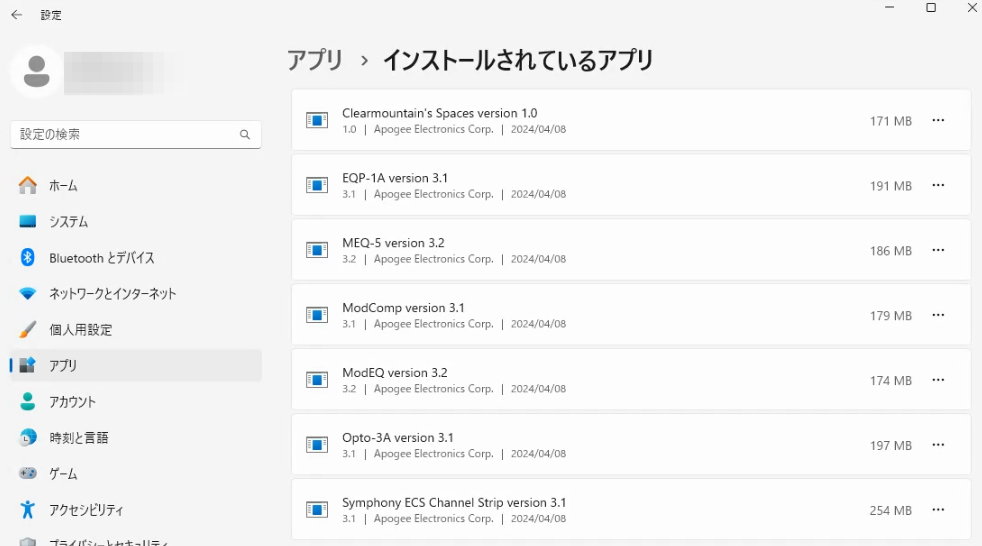Minimize the settings window
This screenshot has height=546, width=982.
(x=889, y=8)
